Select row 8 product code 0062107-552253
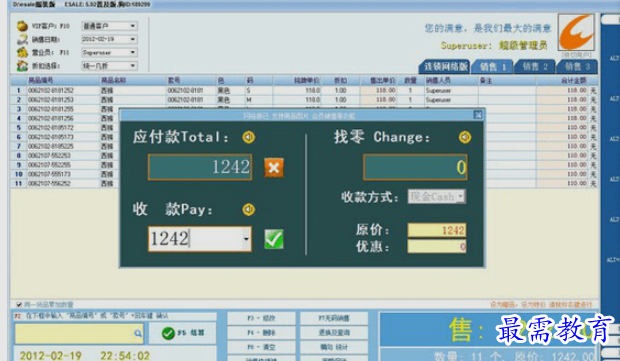The image size is (620, 361). coord(49,155)
